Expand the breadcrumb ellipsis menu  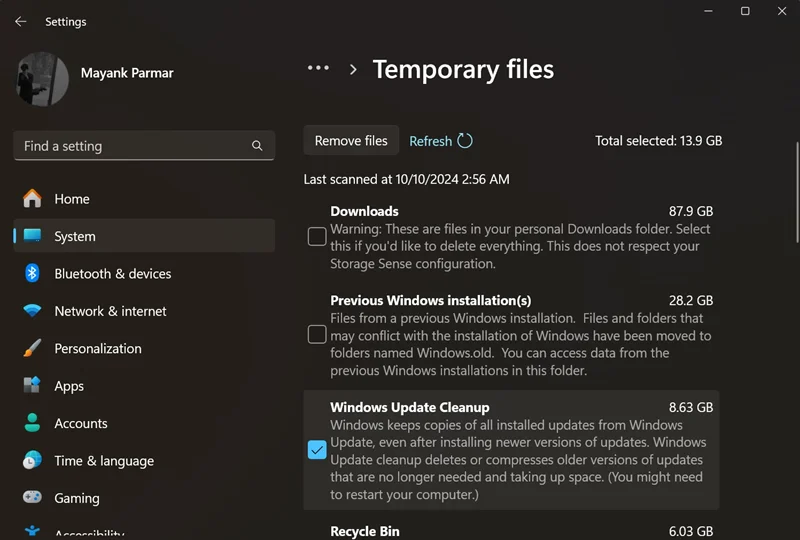pos(318,68)
